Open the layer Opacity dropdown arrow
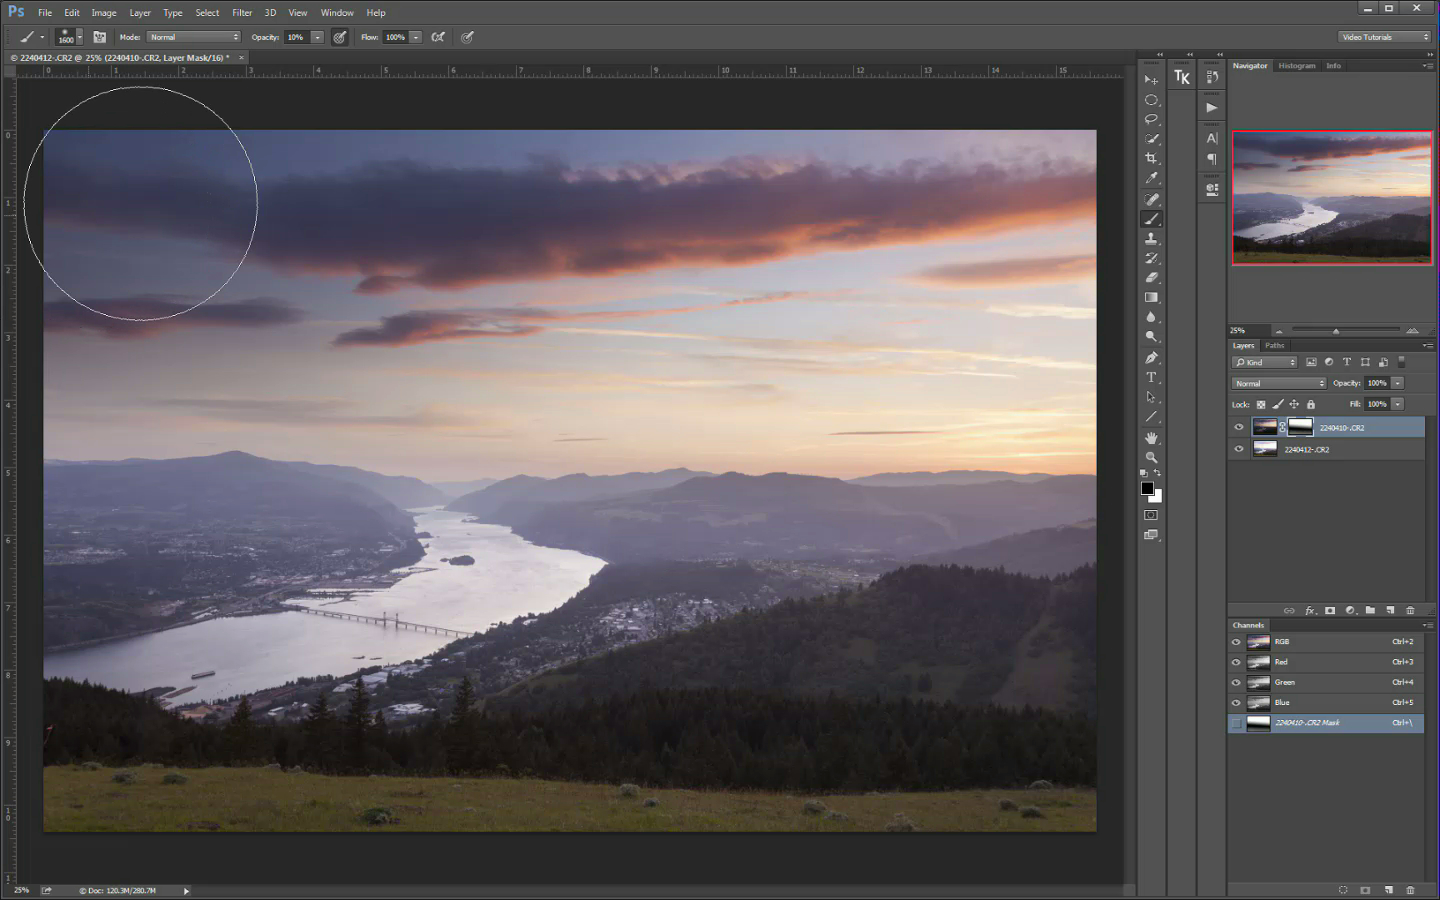The height and width of the screenshot is (900, 1440). click(x=1398, y=383)
